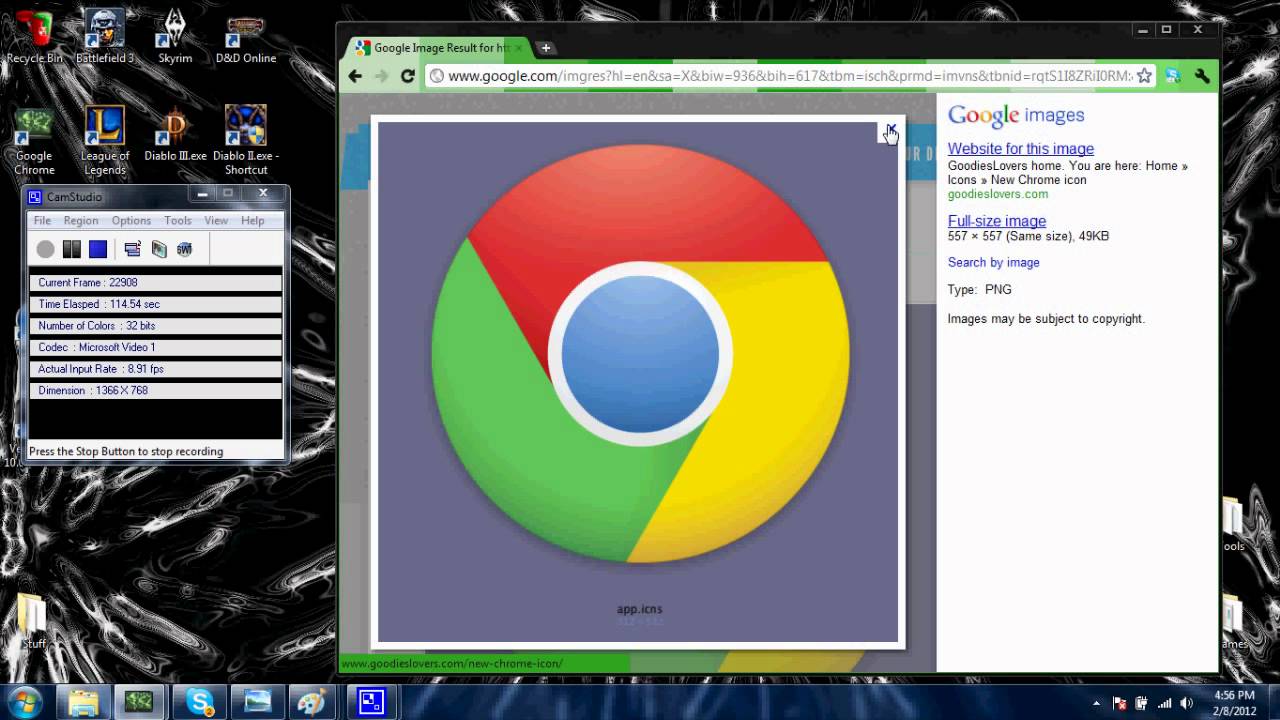Screen dimensions: 1280x720
Task: Open the Options menu in CamStudio
Action: pos(131,220)
